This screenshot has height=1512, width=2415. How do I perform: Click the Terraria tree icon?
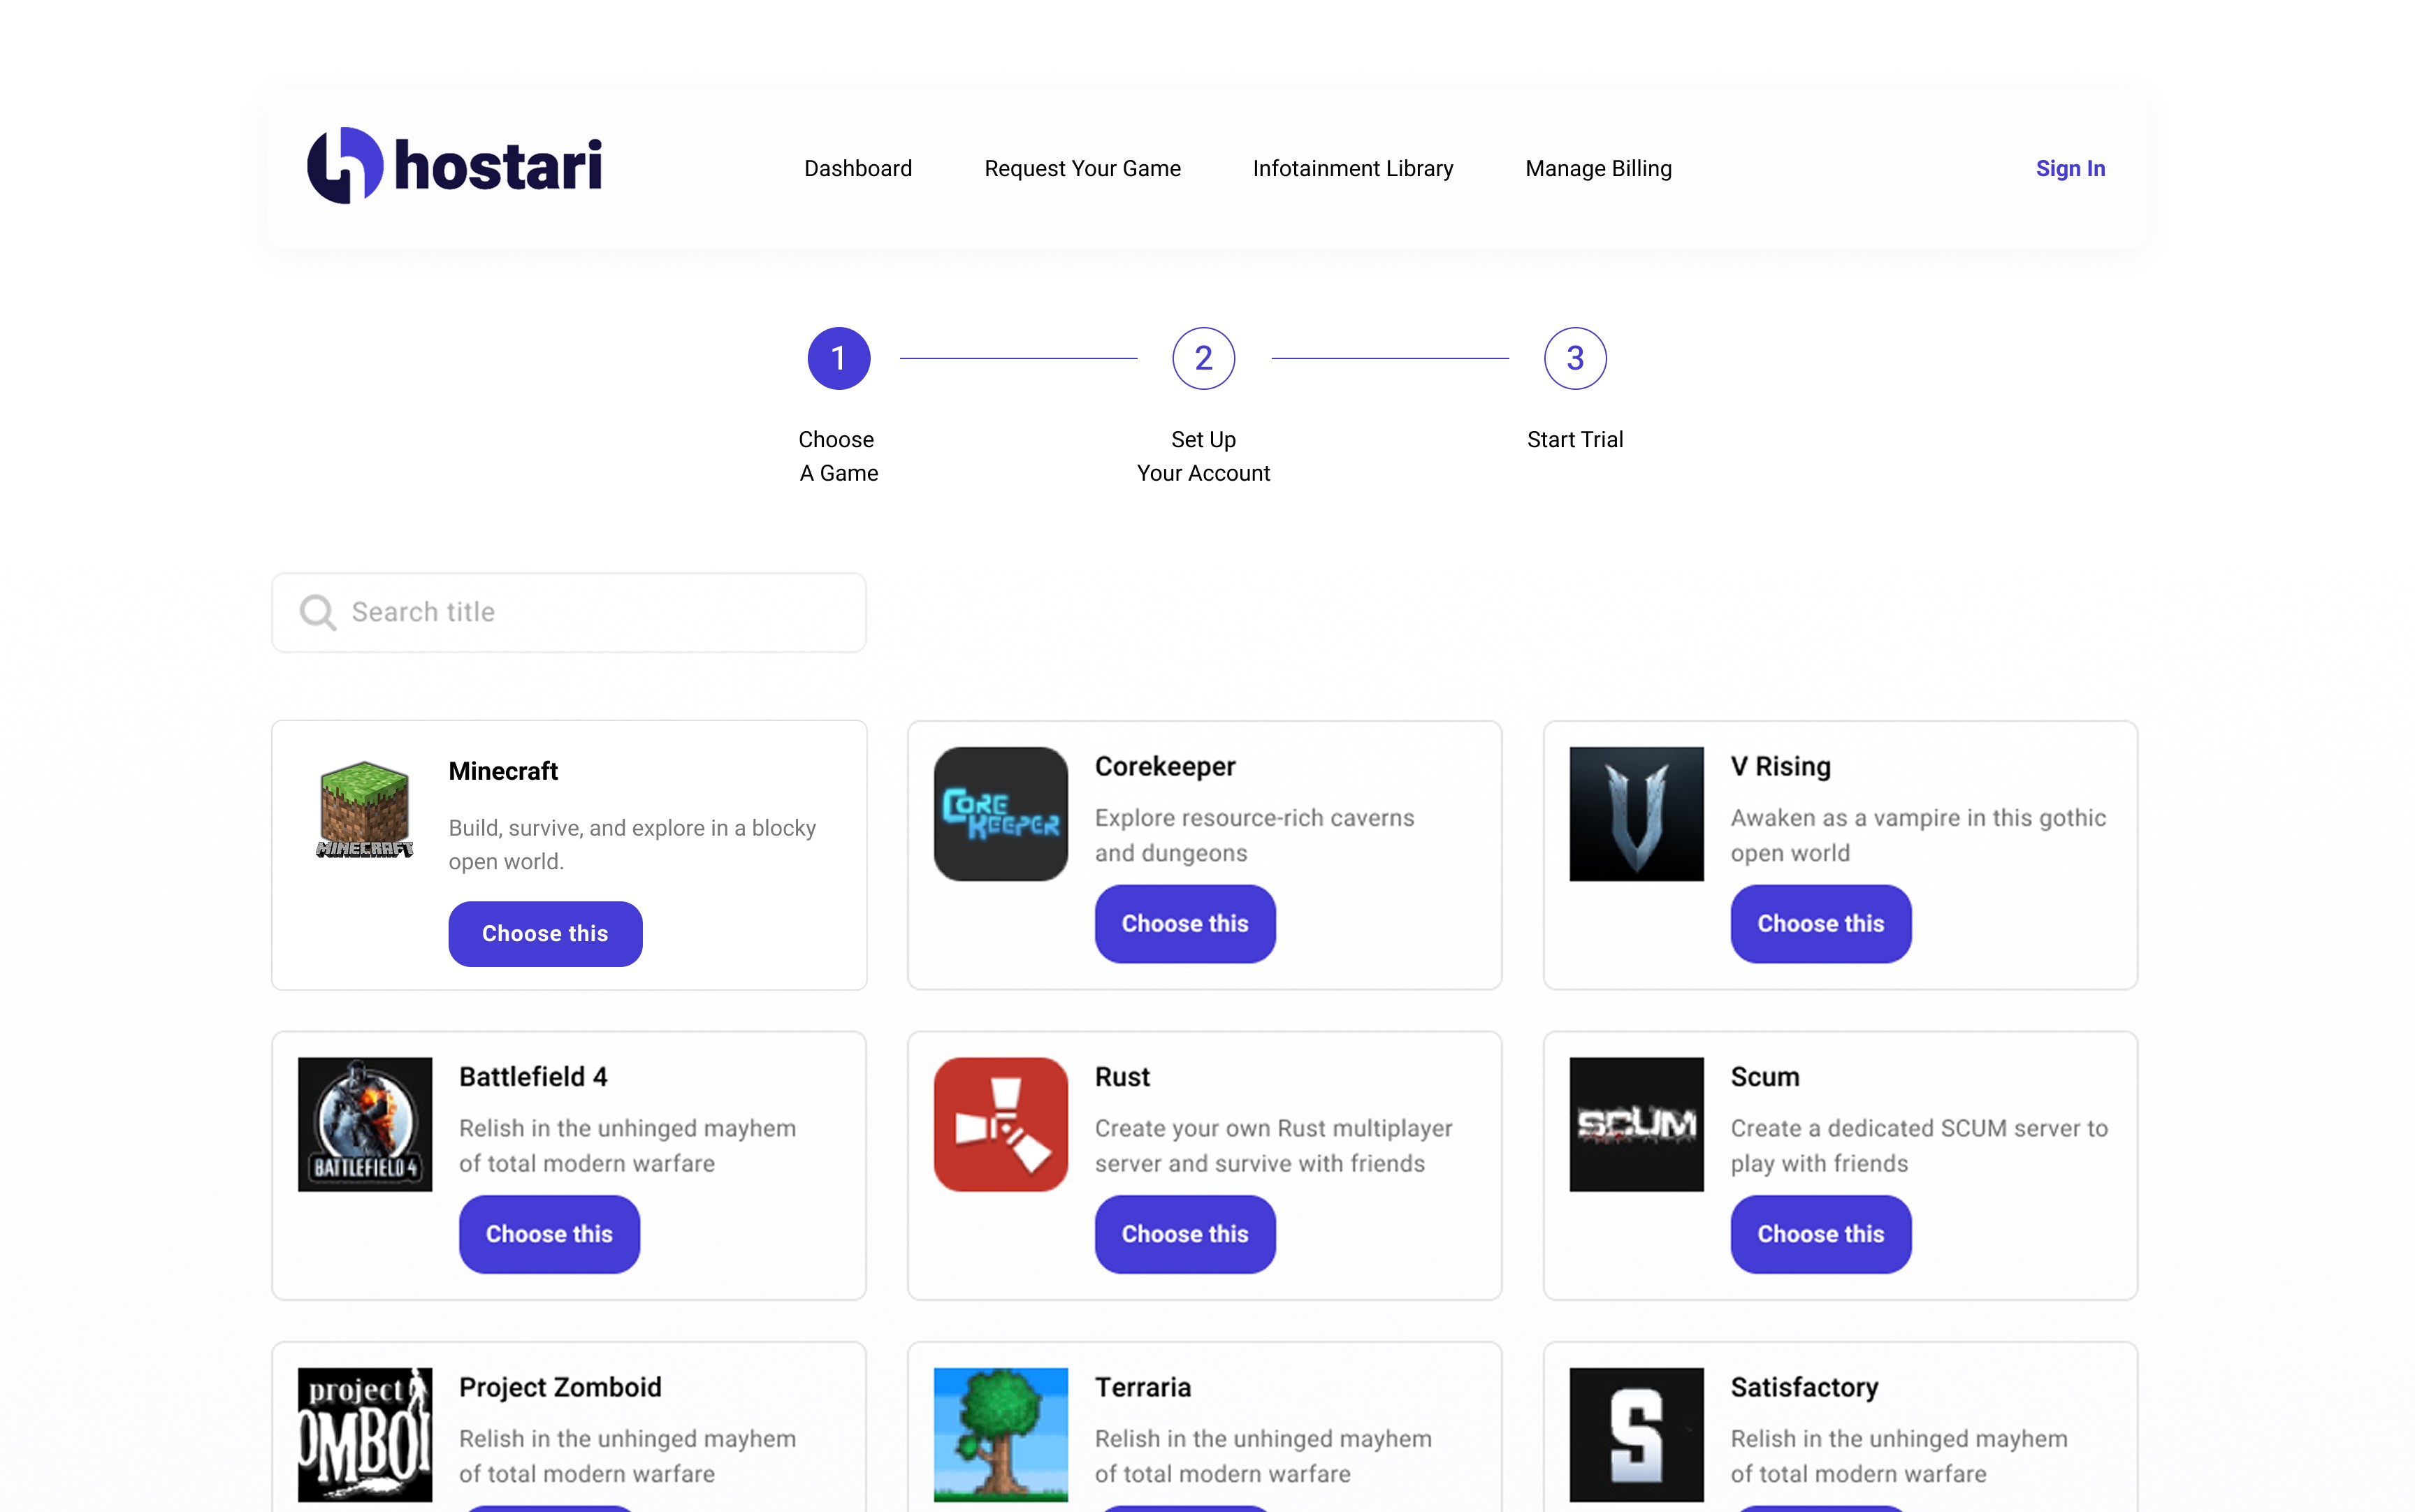pyautogui.click(x=1001, y=1435)
